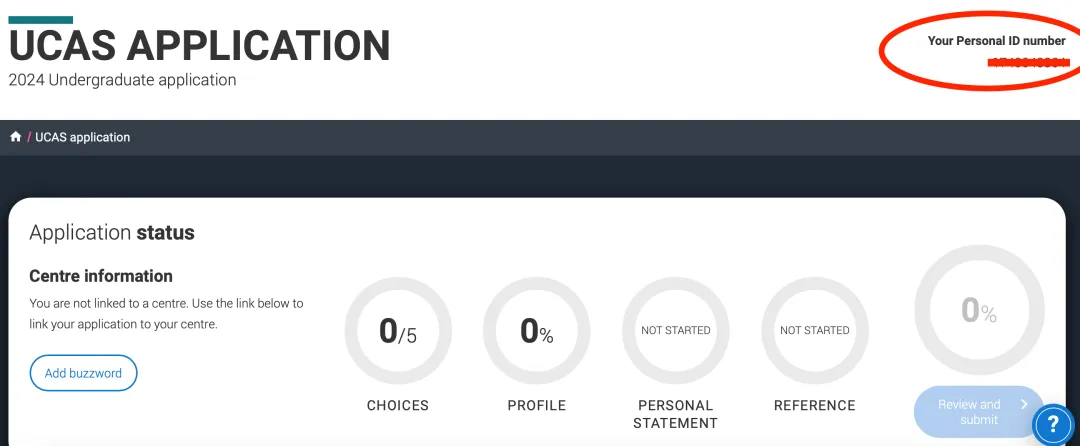Screen dimensions: 1080x446
Task: Click the Review and submit button
Action: pos(969,412)
